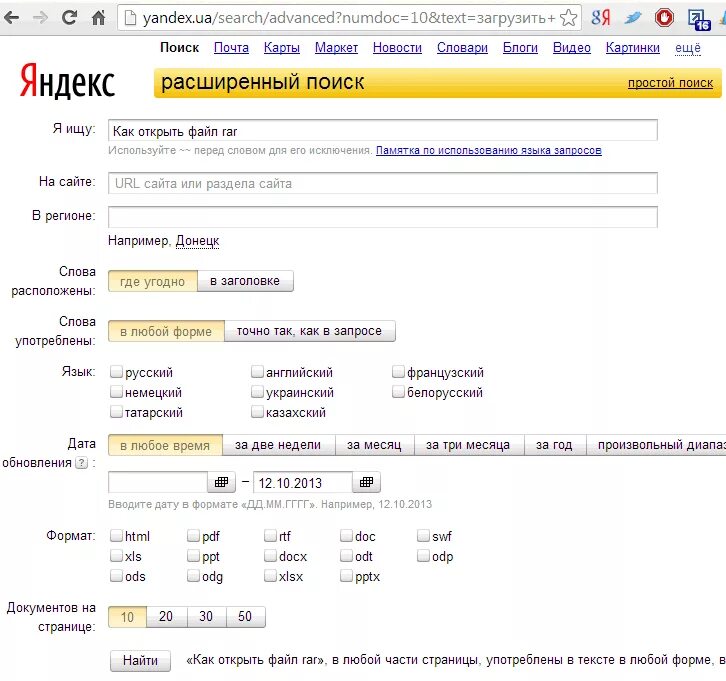Select the xls format checkbox

[x=116, y=556]
